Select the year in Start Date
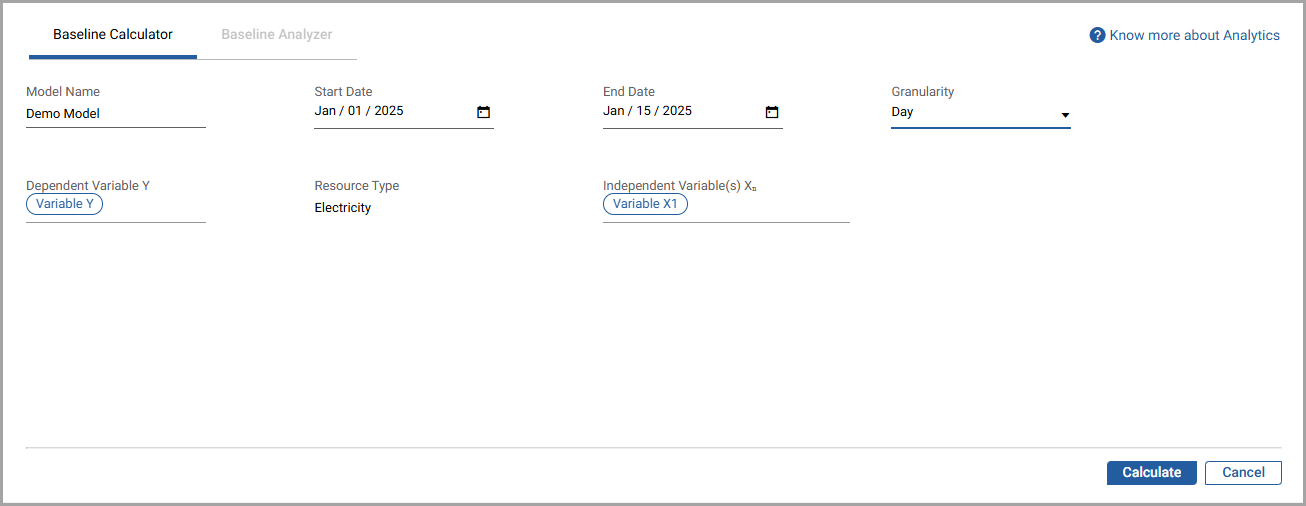Viewport: 1306px width, 506px height. tap(389, 111)
